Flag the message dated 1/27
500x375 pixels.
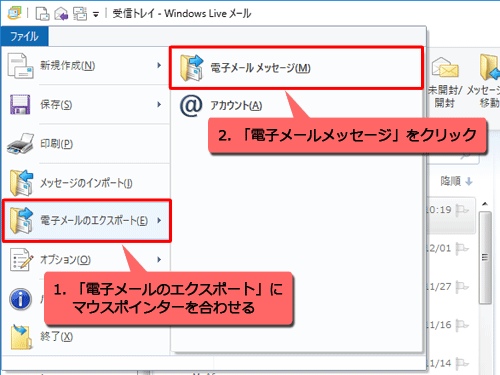click(x=462, y=287)
